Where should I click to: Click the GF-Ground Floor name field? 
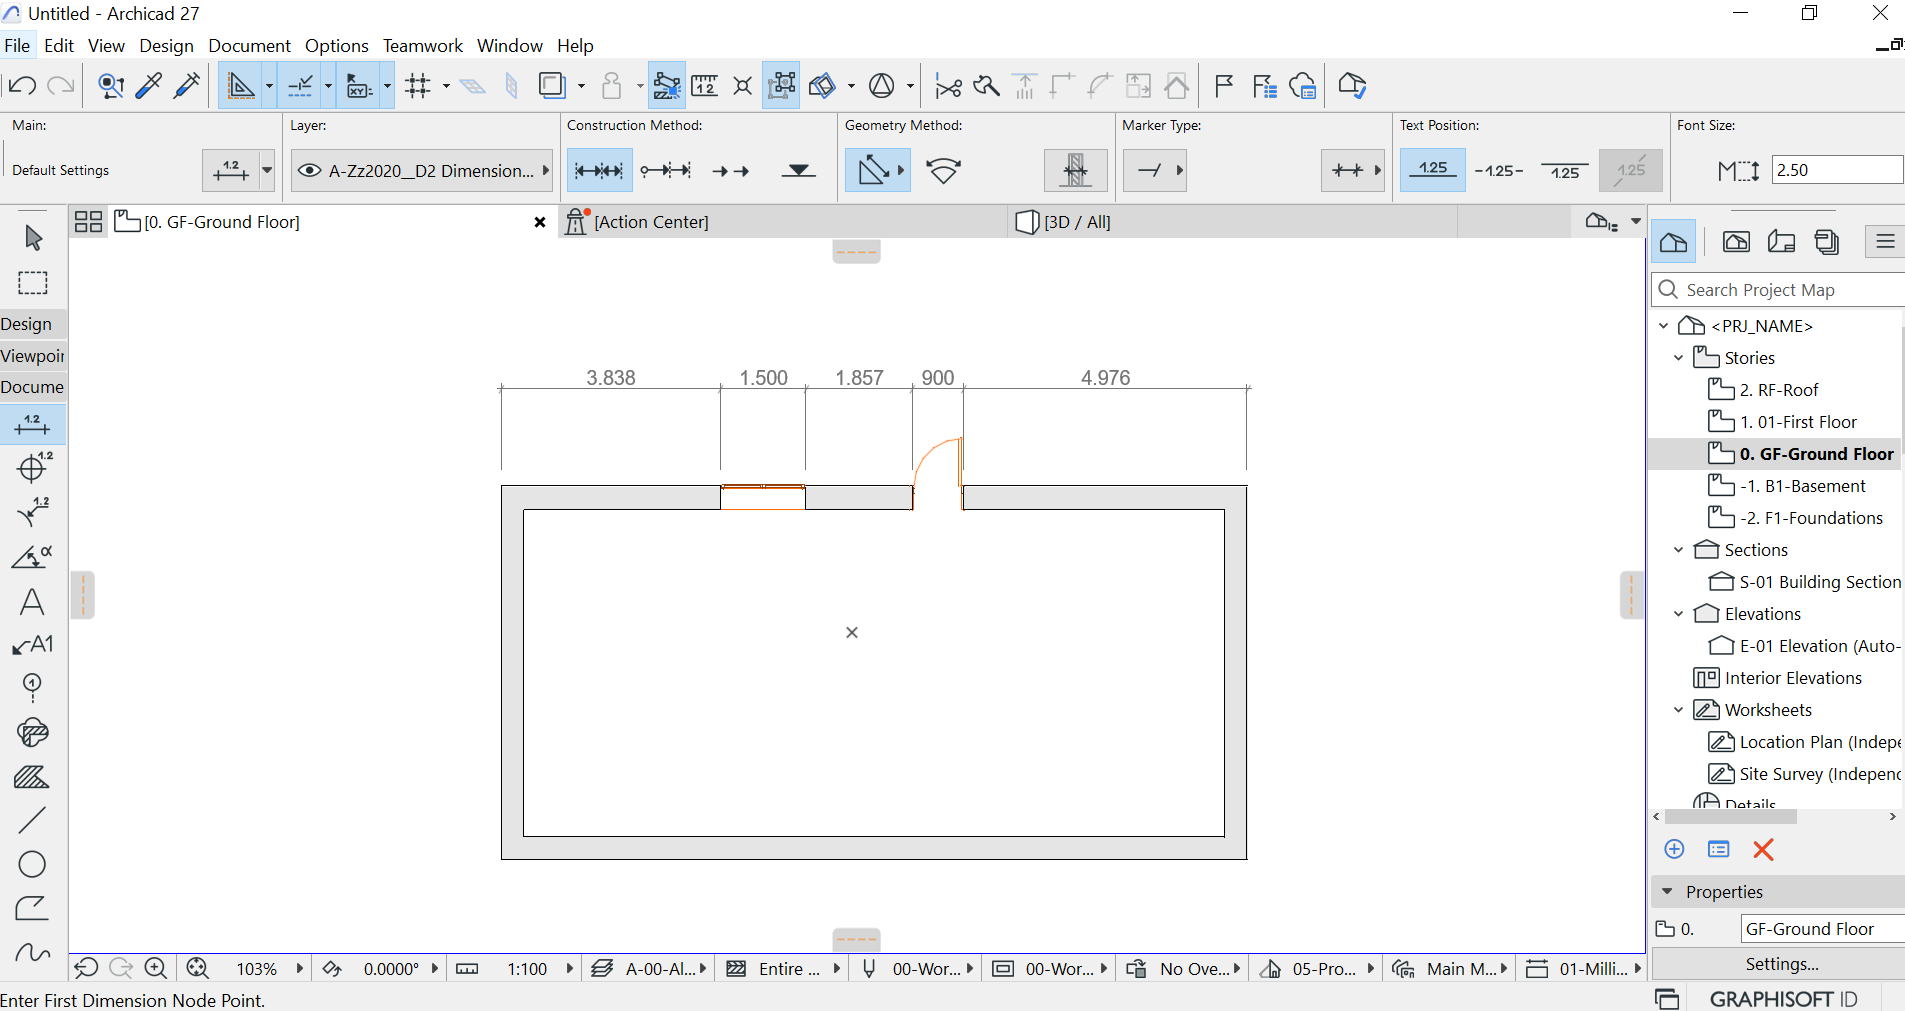(x=1822, y=929)
